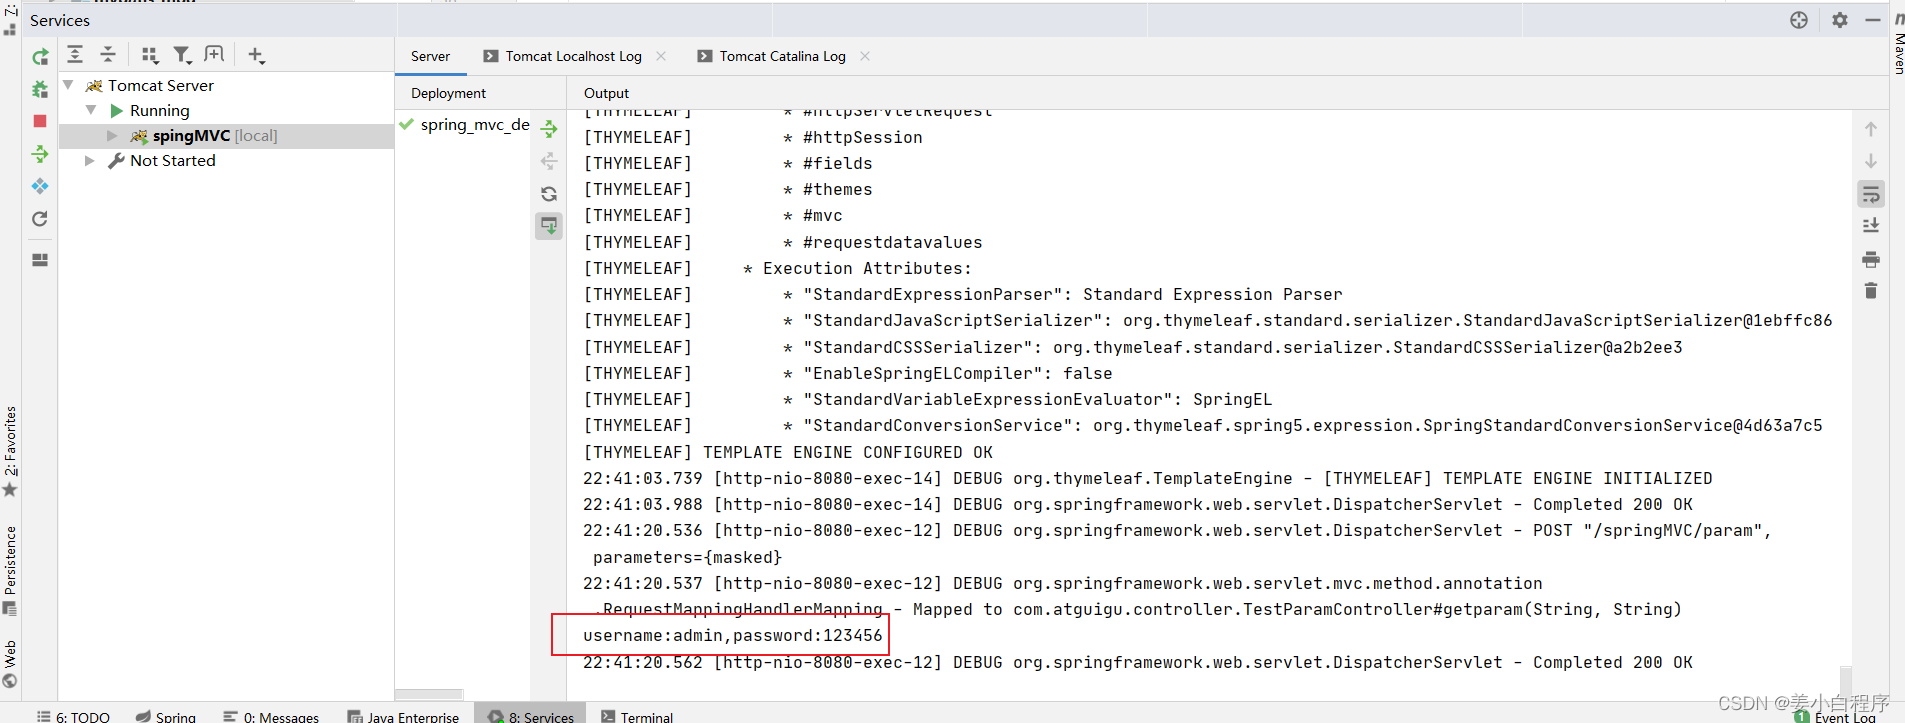Clear all console output trash icon
Viewport: 1905px width, 723px height.
click(x=1871, y=291)
